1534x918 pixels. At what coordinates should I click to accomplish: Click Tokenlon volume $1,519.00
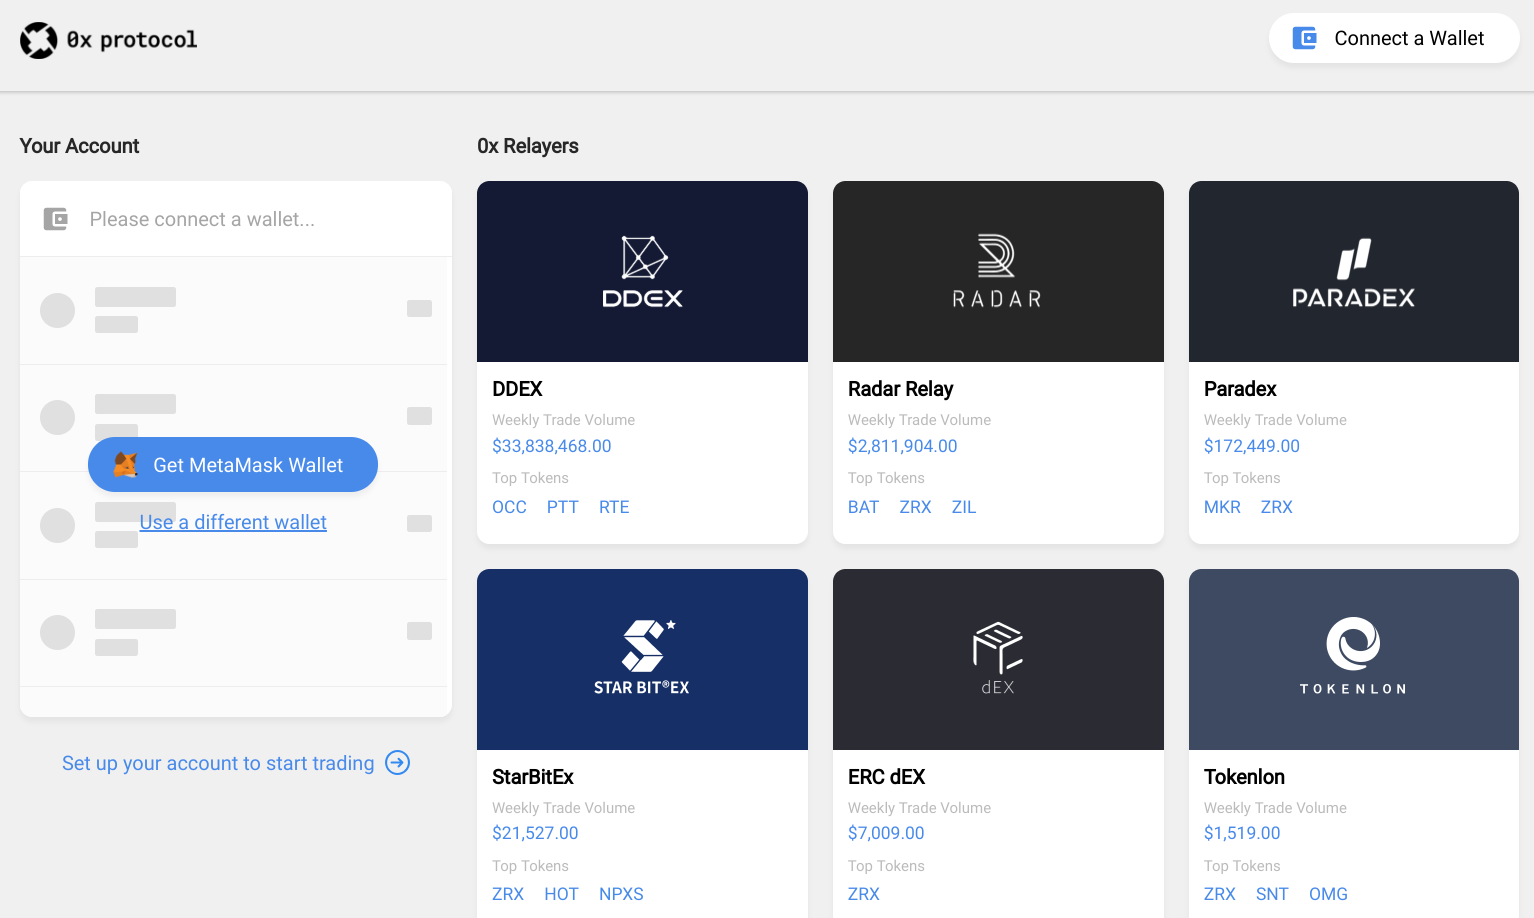(1242, 833)
